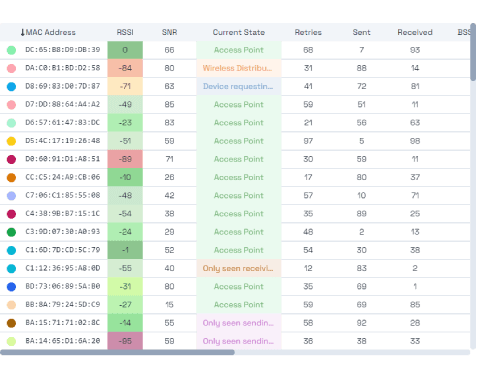
Task: Select MAC address BA:15:71:71:02:8C
Action: coord(63,322)
